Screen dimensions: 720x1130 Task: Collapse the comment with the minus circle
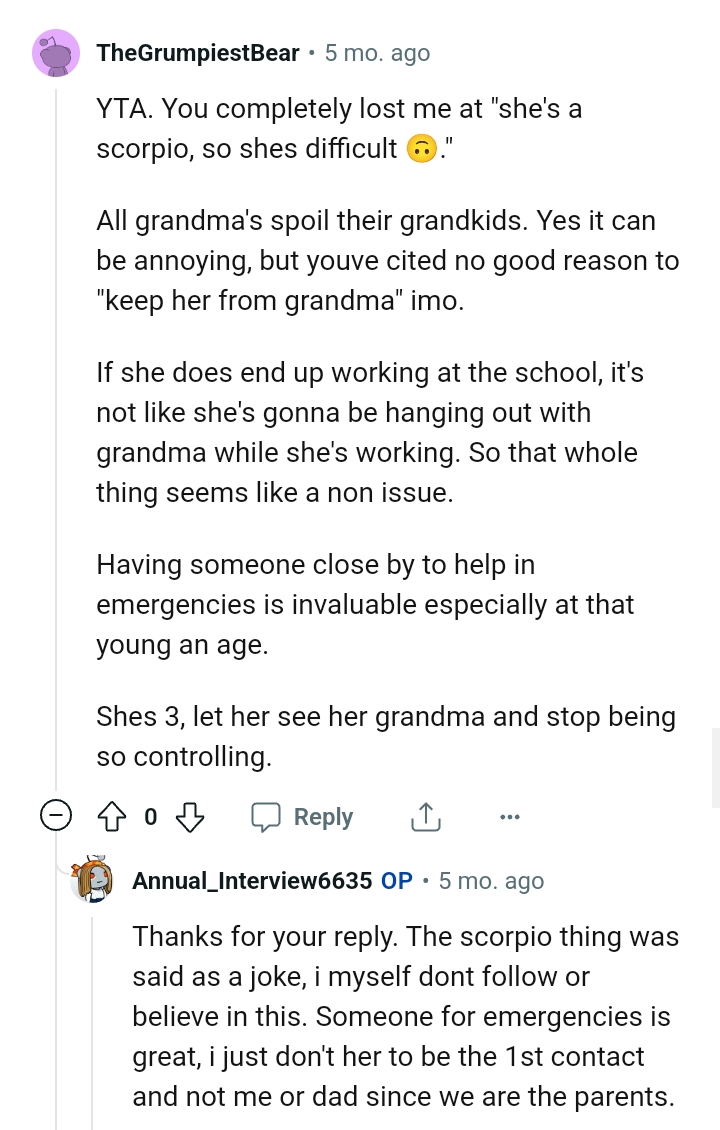(56, 817)
